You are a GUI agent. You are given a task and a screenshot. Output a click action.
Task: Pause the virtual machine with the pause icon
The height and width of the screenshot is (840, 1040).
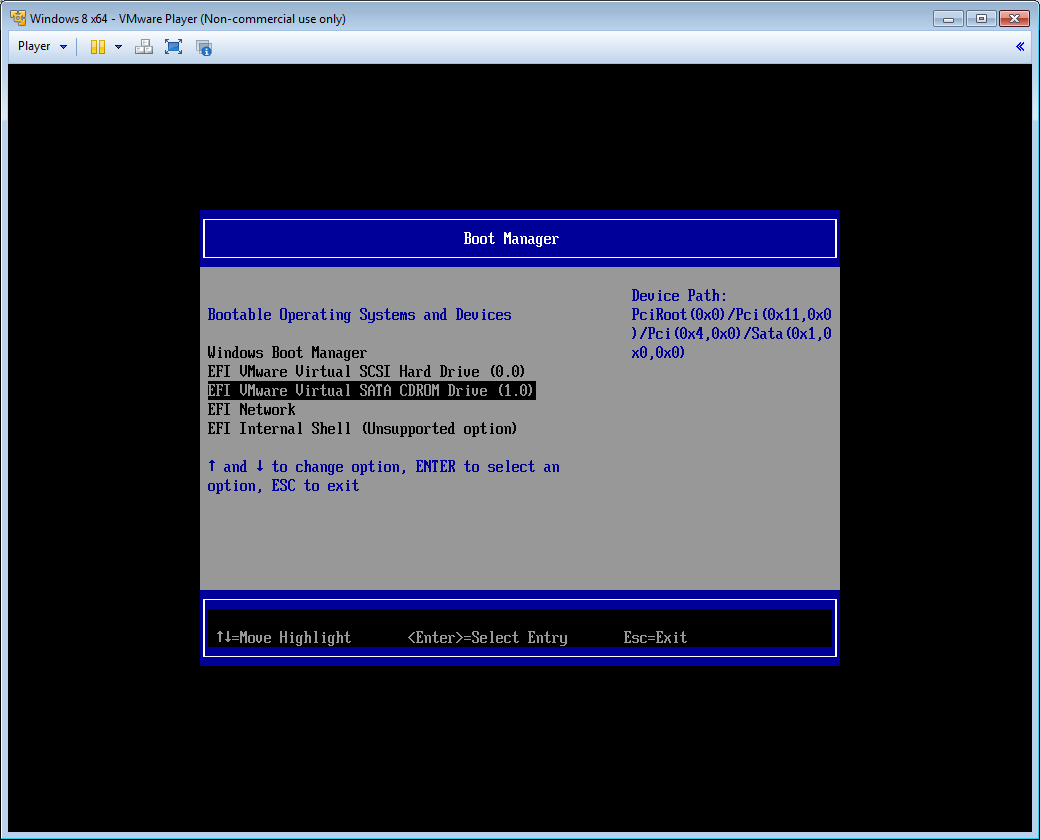coord(98,47)
